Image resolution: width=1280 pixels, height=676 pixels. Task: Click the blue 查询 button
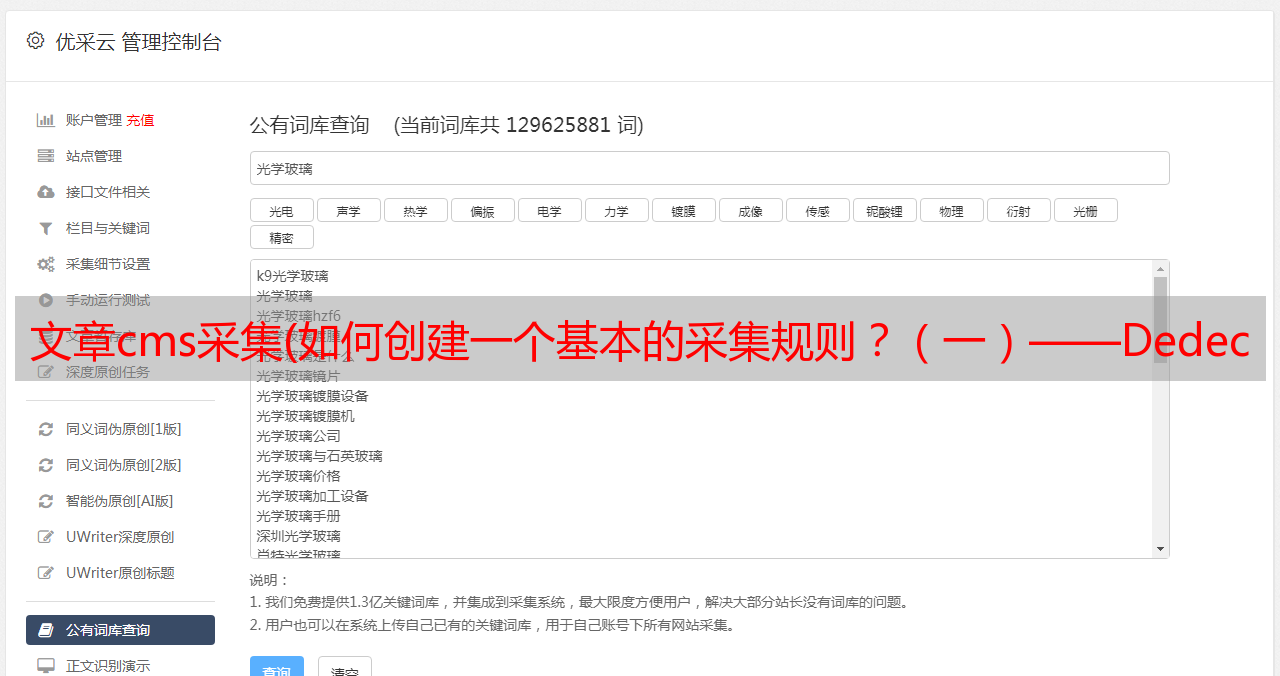click(277, 668)
